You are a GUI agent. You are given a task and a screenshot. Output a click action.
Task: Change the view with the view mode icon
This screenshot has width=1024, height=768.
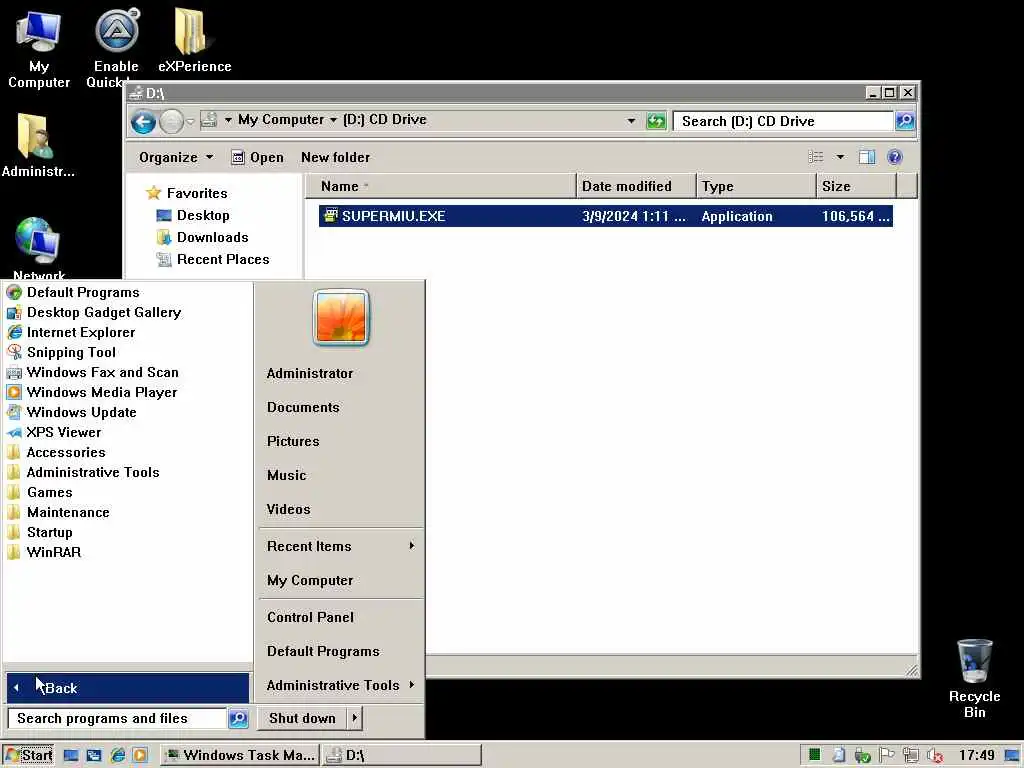pyautogui.click(x=816, y=157)
